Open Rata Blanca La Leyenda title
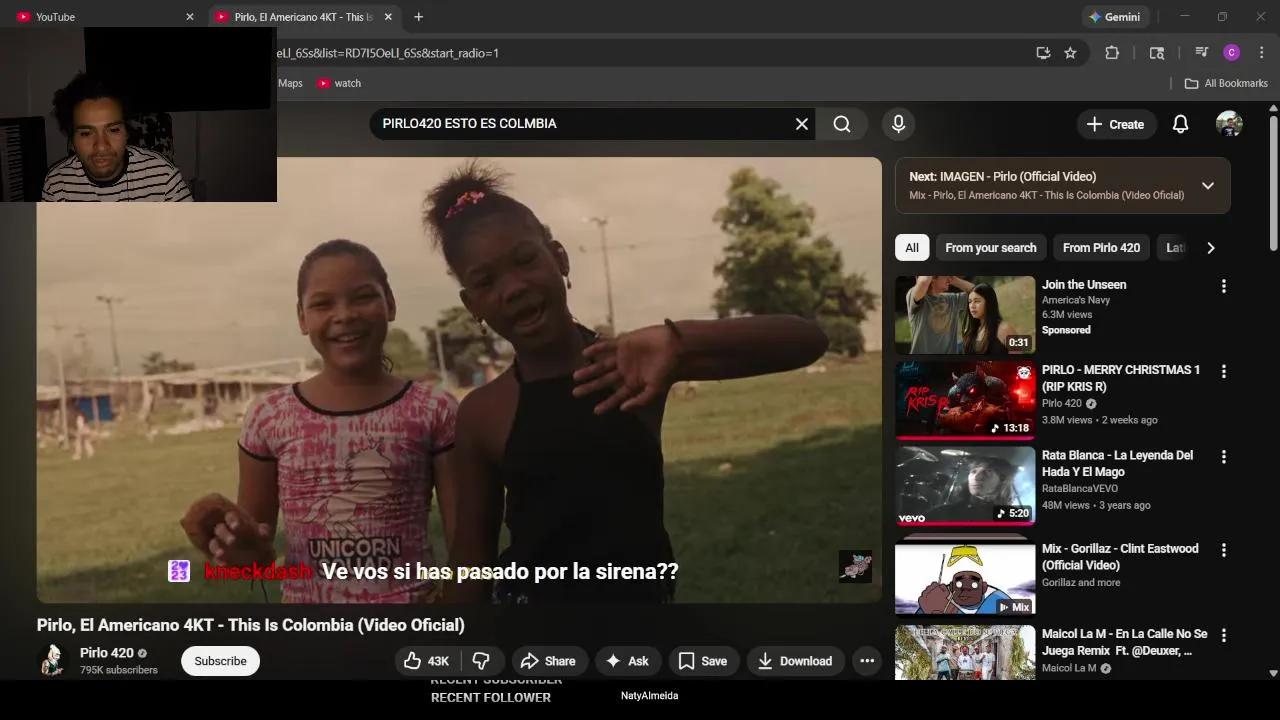 coord(1117,463)
